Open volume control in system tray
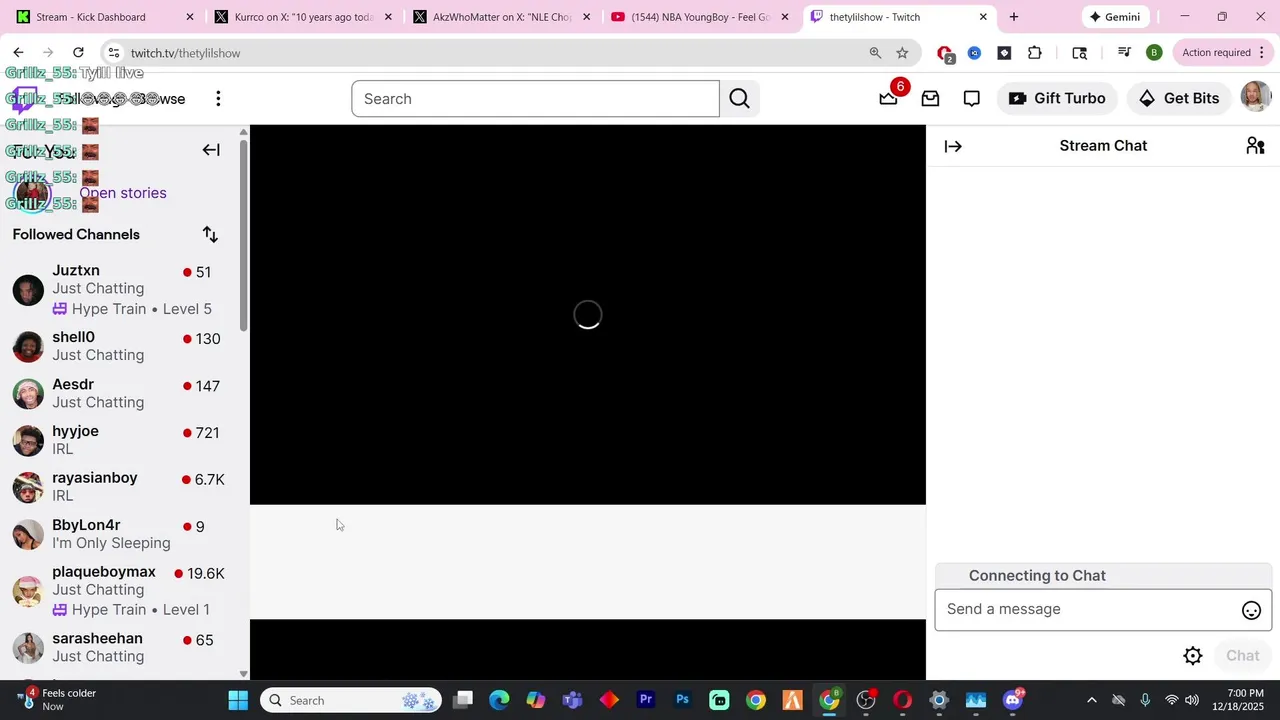 1191,700
